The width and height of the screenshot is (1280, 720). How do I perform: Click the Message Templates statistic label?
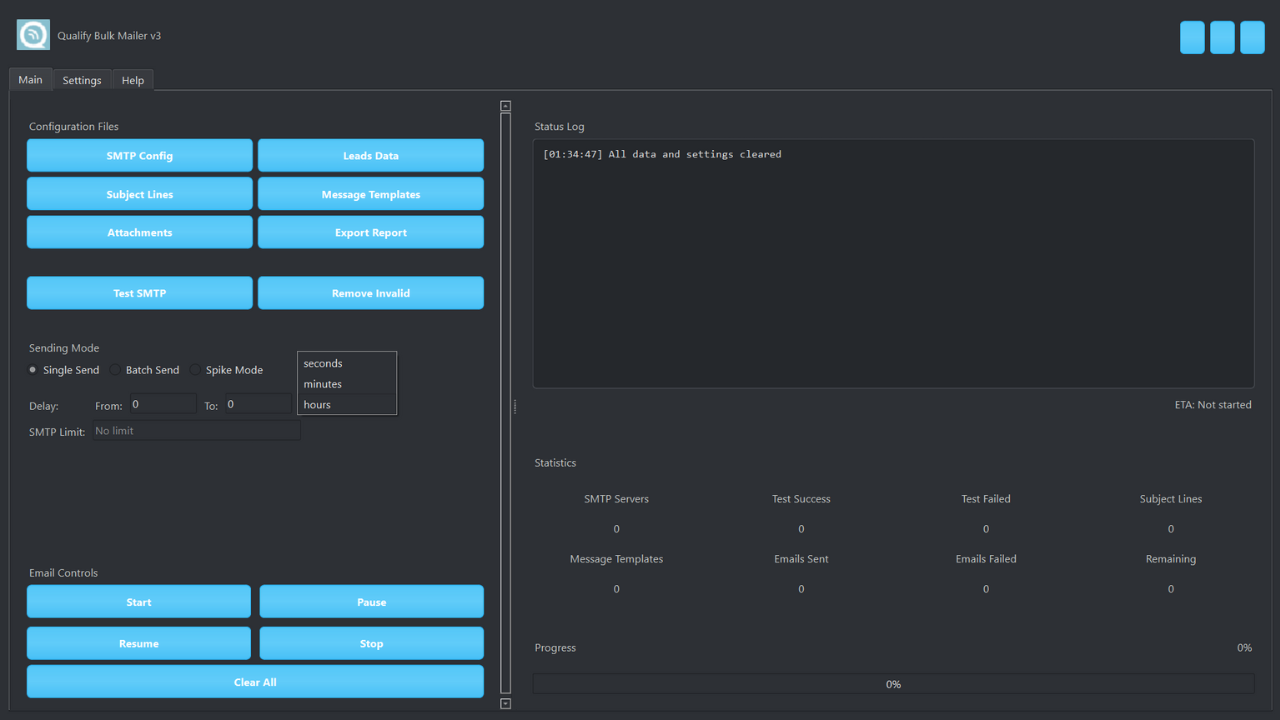click(x=616, y=559)
